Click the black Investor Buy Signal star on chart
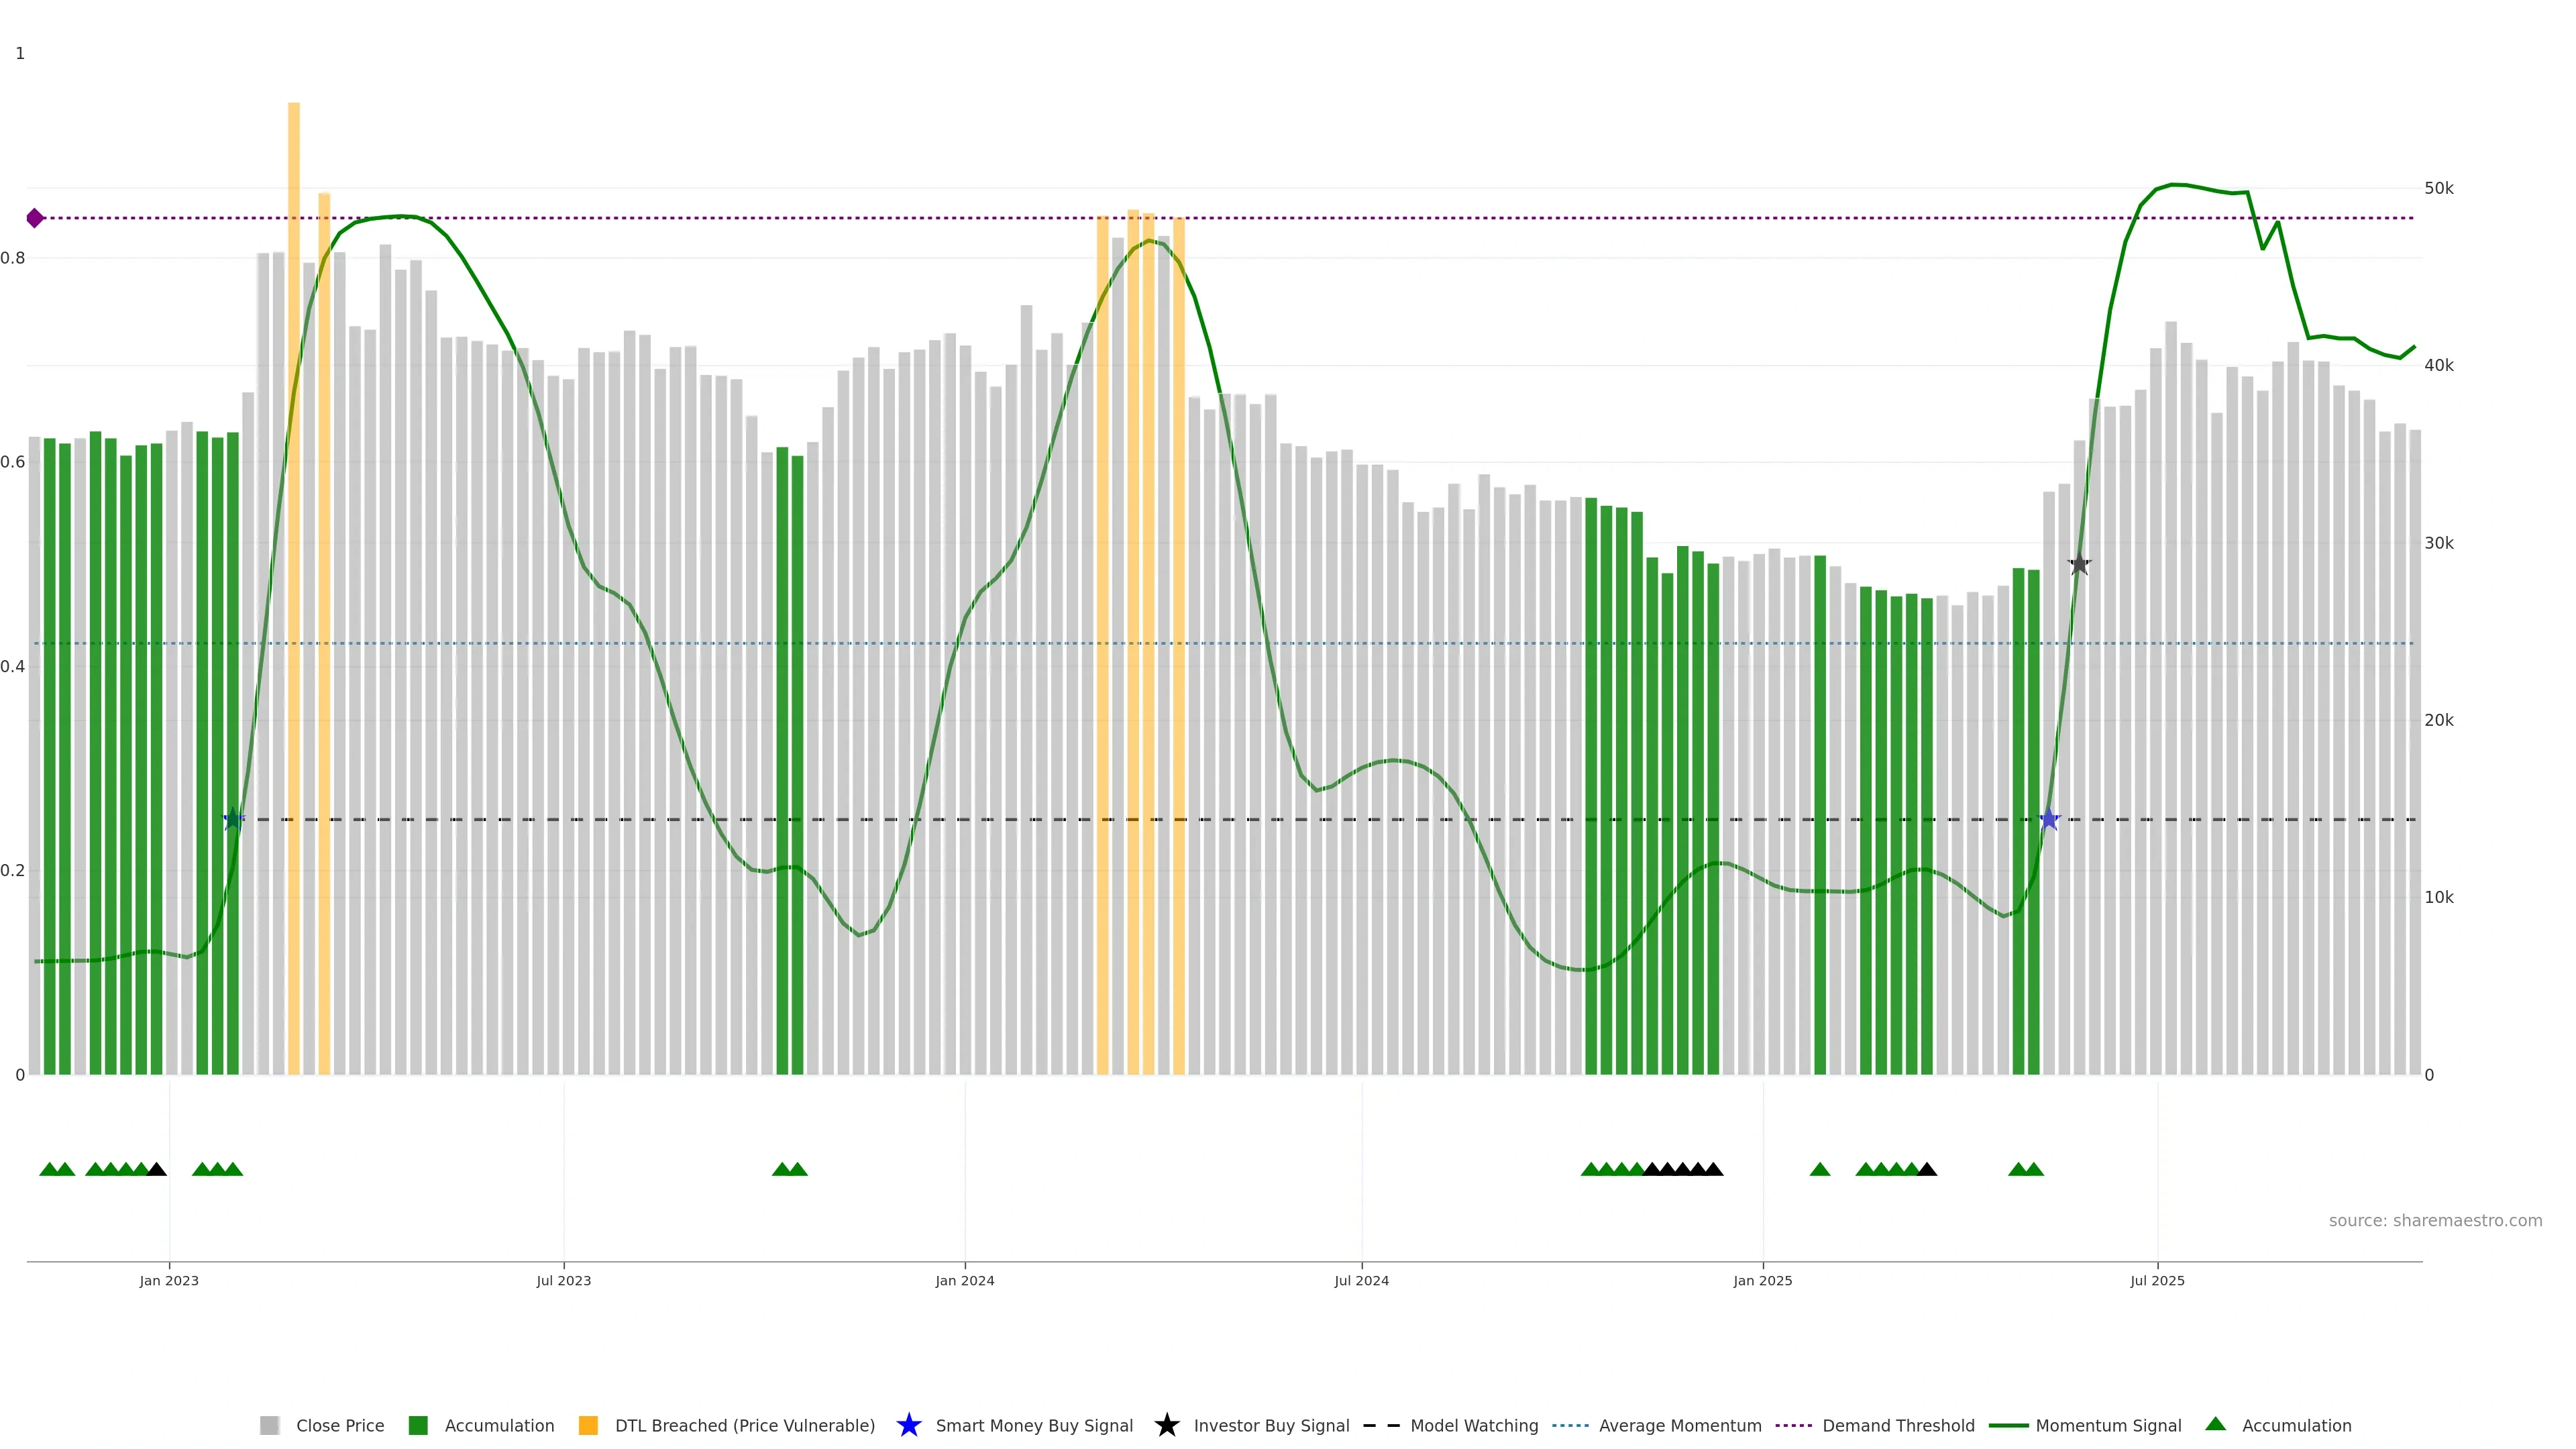Image resolution: width=2576 pixels, height=1449 pixels. tap(2079, 564)
